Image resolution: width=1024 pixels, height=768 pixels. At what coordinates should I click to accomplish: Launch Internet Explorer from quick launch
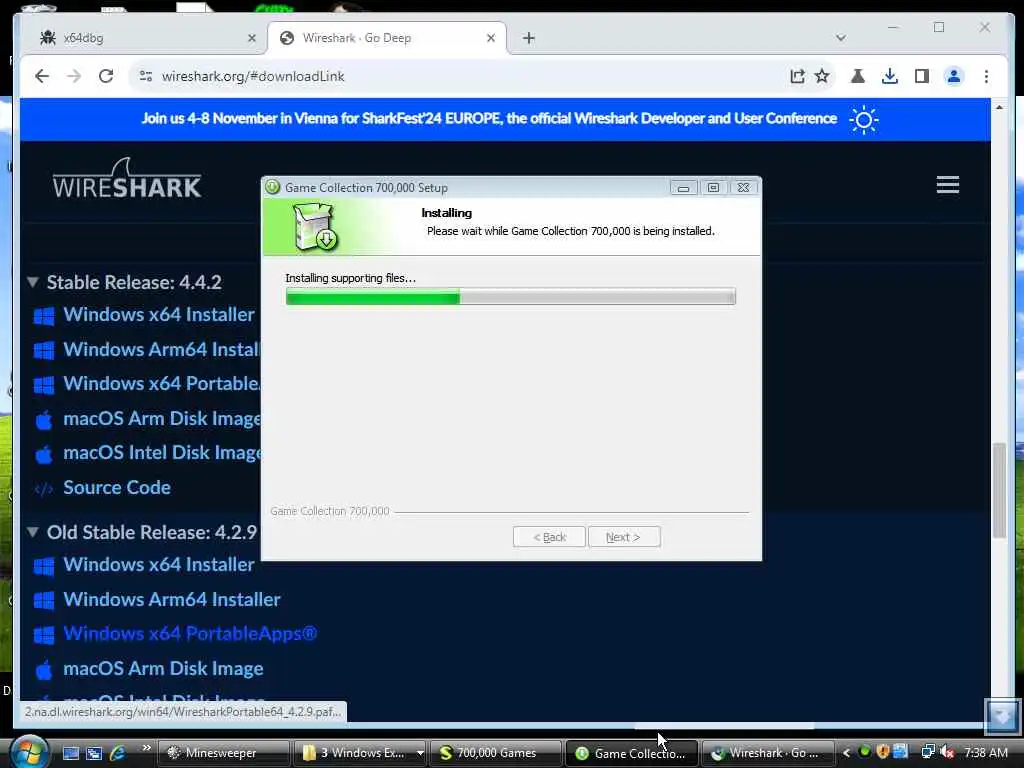point(118,753)
